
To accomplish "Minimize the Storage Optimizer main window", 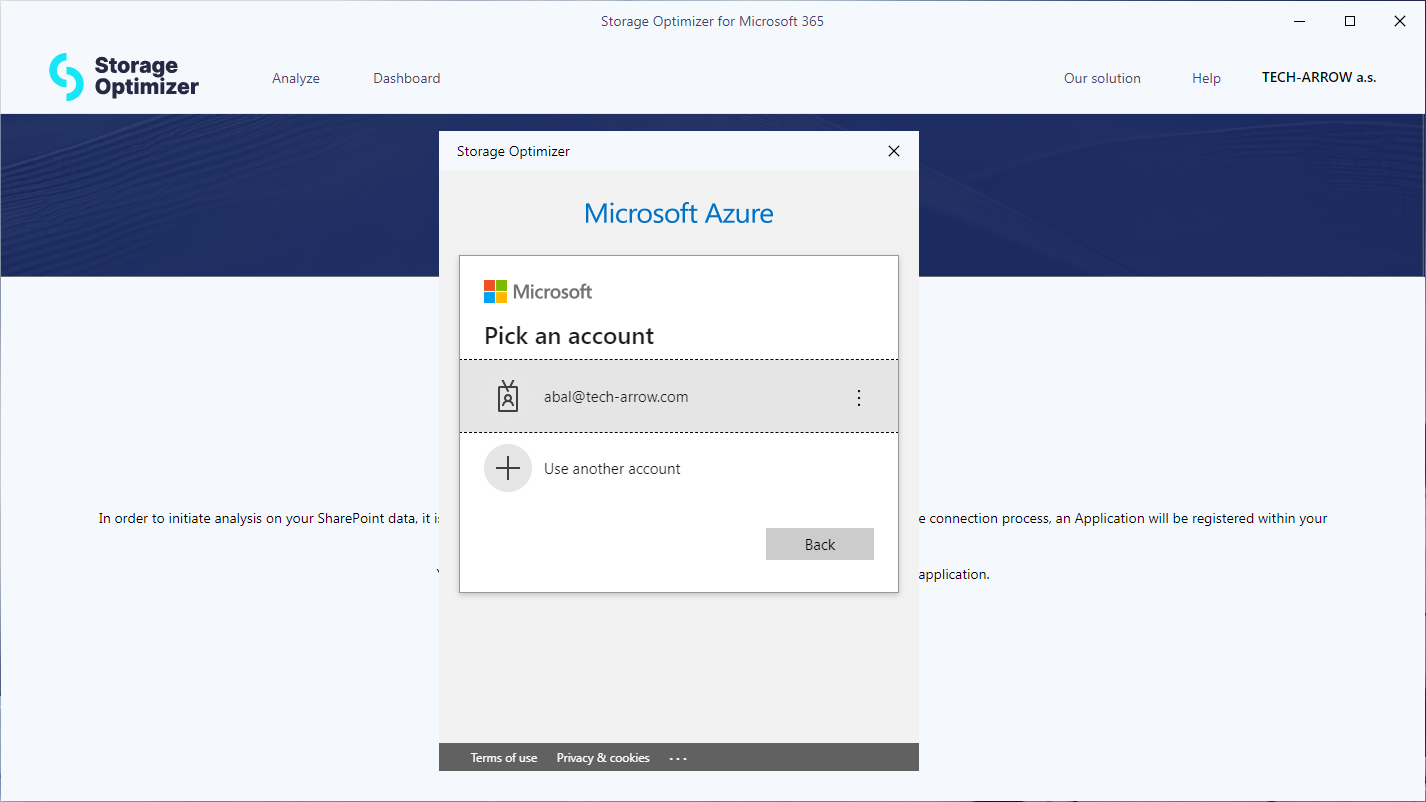I will [x=1299, y=21].
